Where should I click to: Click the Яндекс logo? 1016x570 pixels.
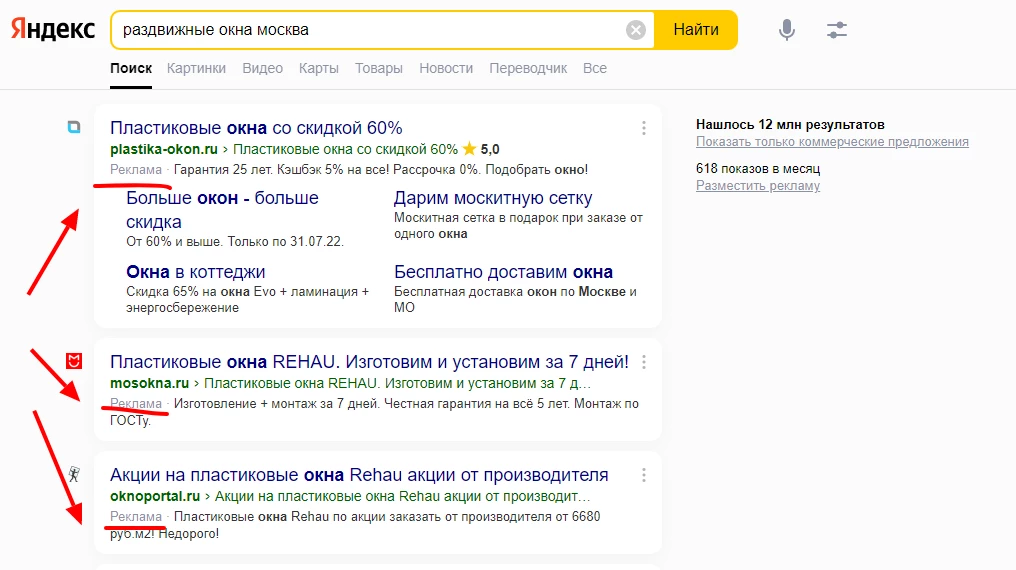(52, 29)
